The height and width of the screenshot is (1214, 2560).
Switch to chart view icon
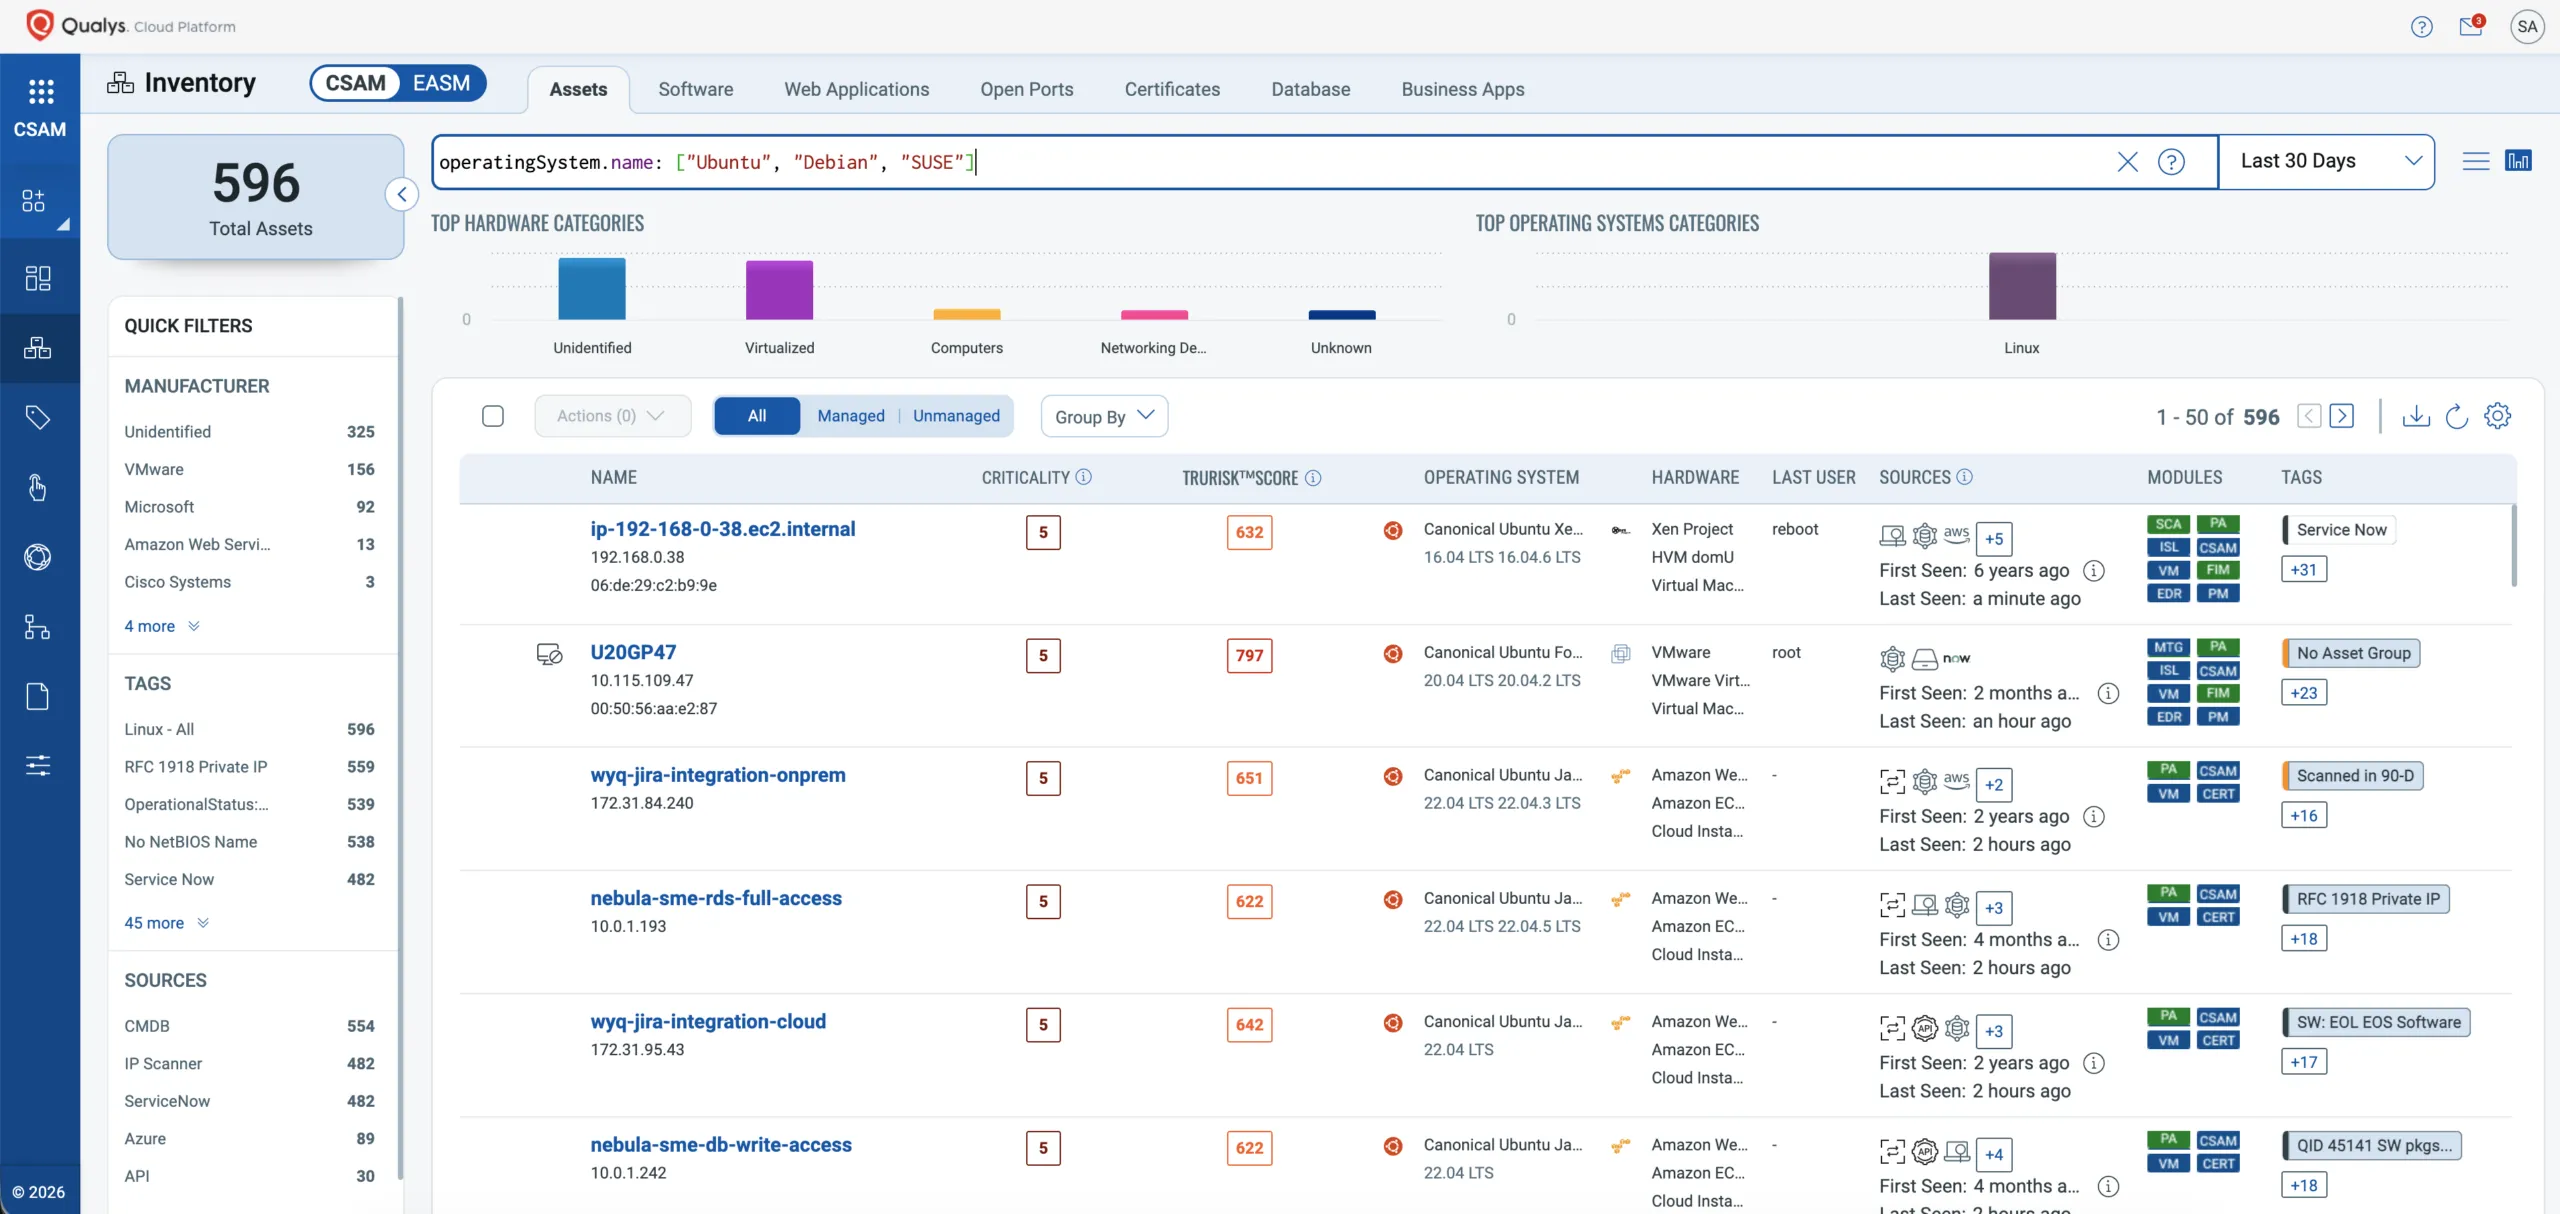click(2518, 161)
